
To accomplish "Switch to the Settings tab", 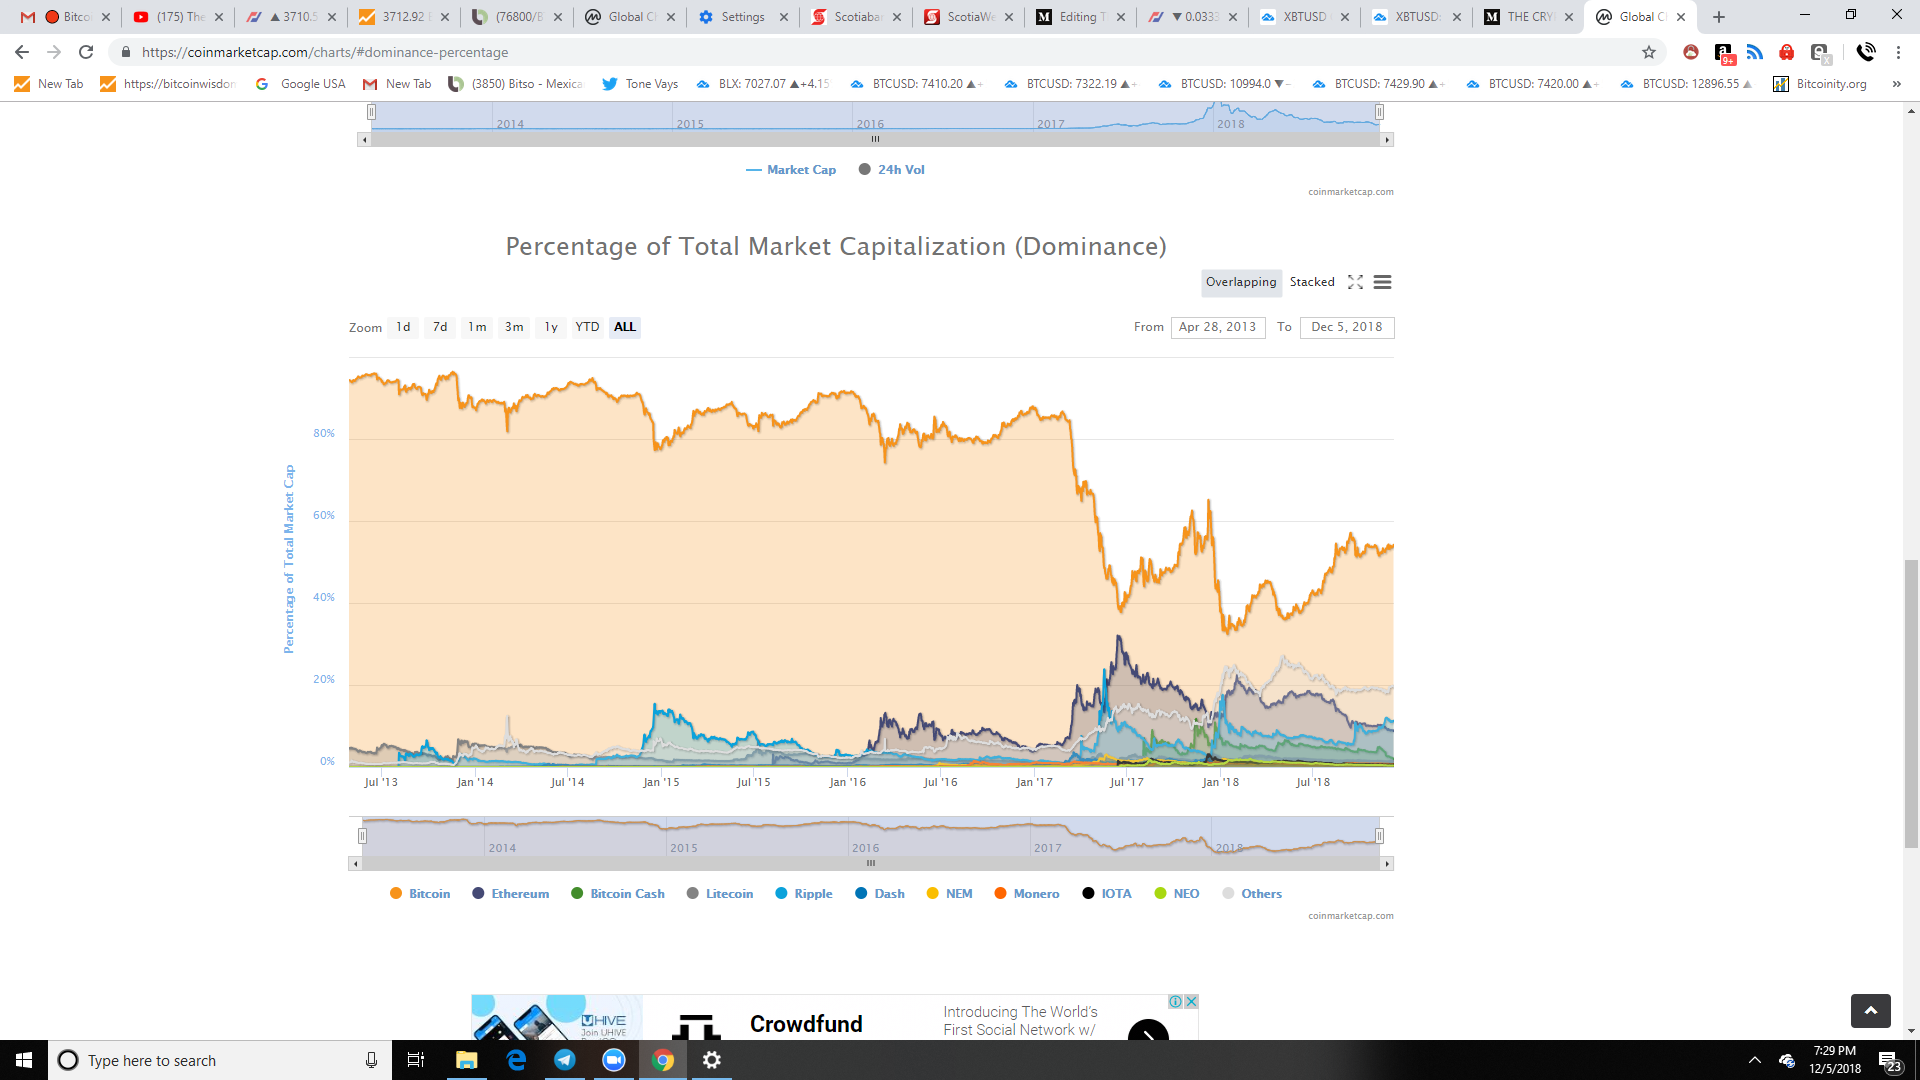I will pyautogui.click(x=742, y=17).
